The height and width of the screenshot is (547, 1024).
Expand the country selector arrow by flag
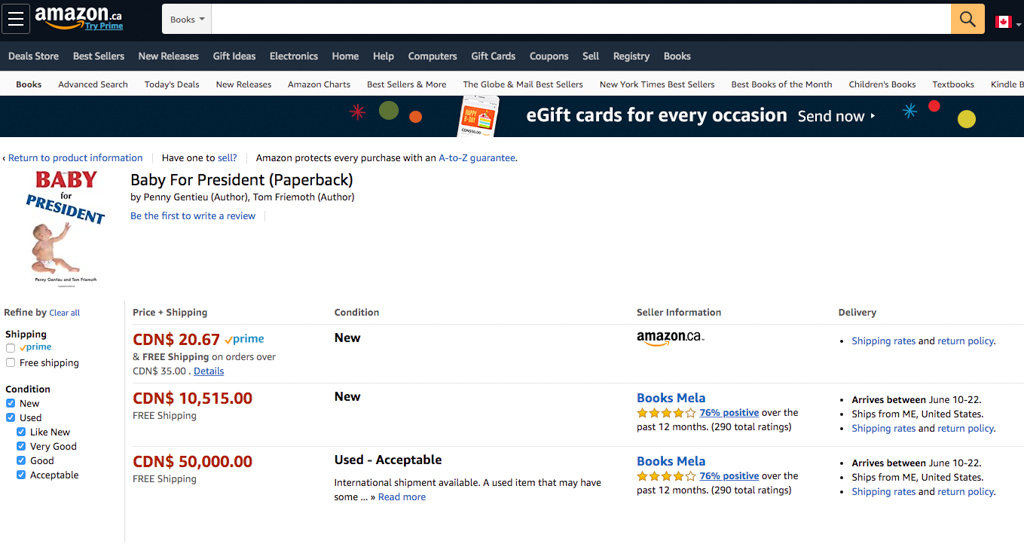click(x=1019, y=24)
